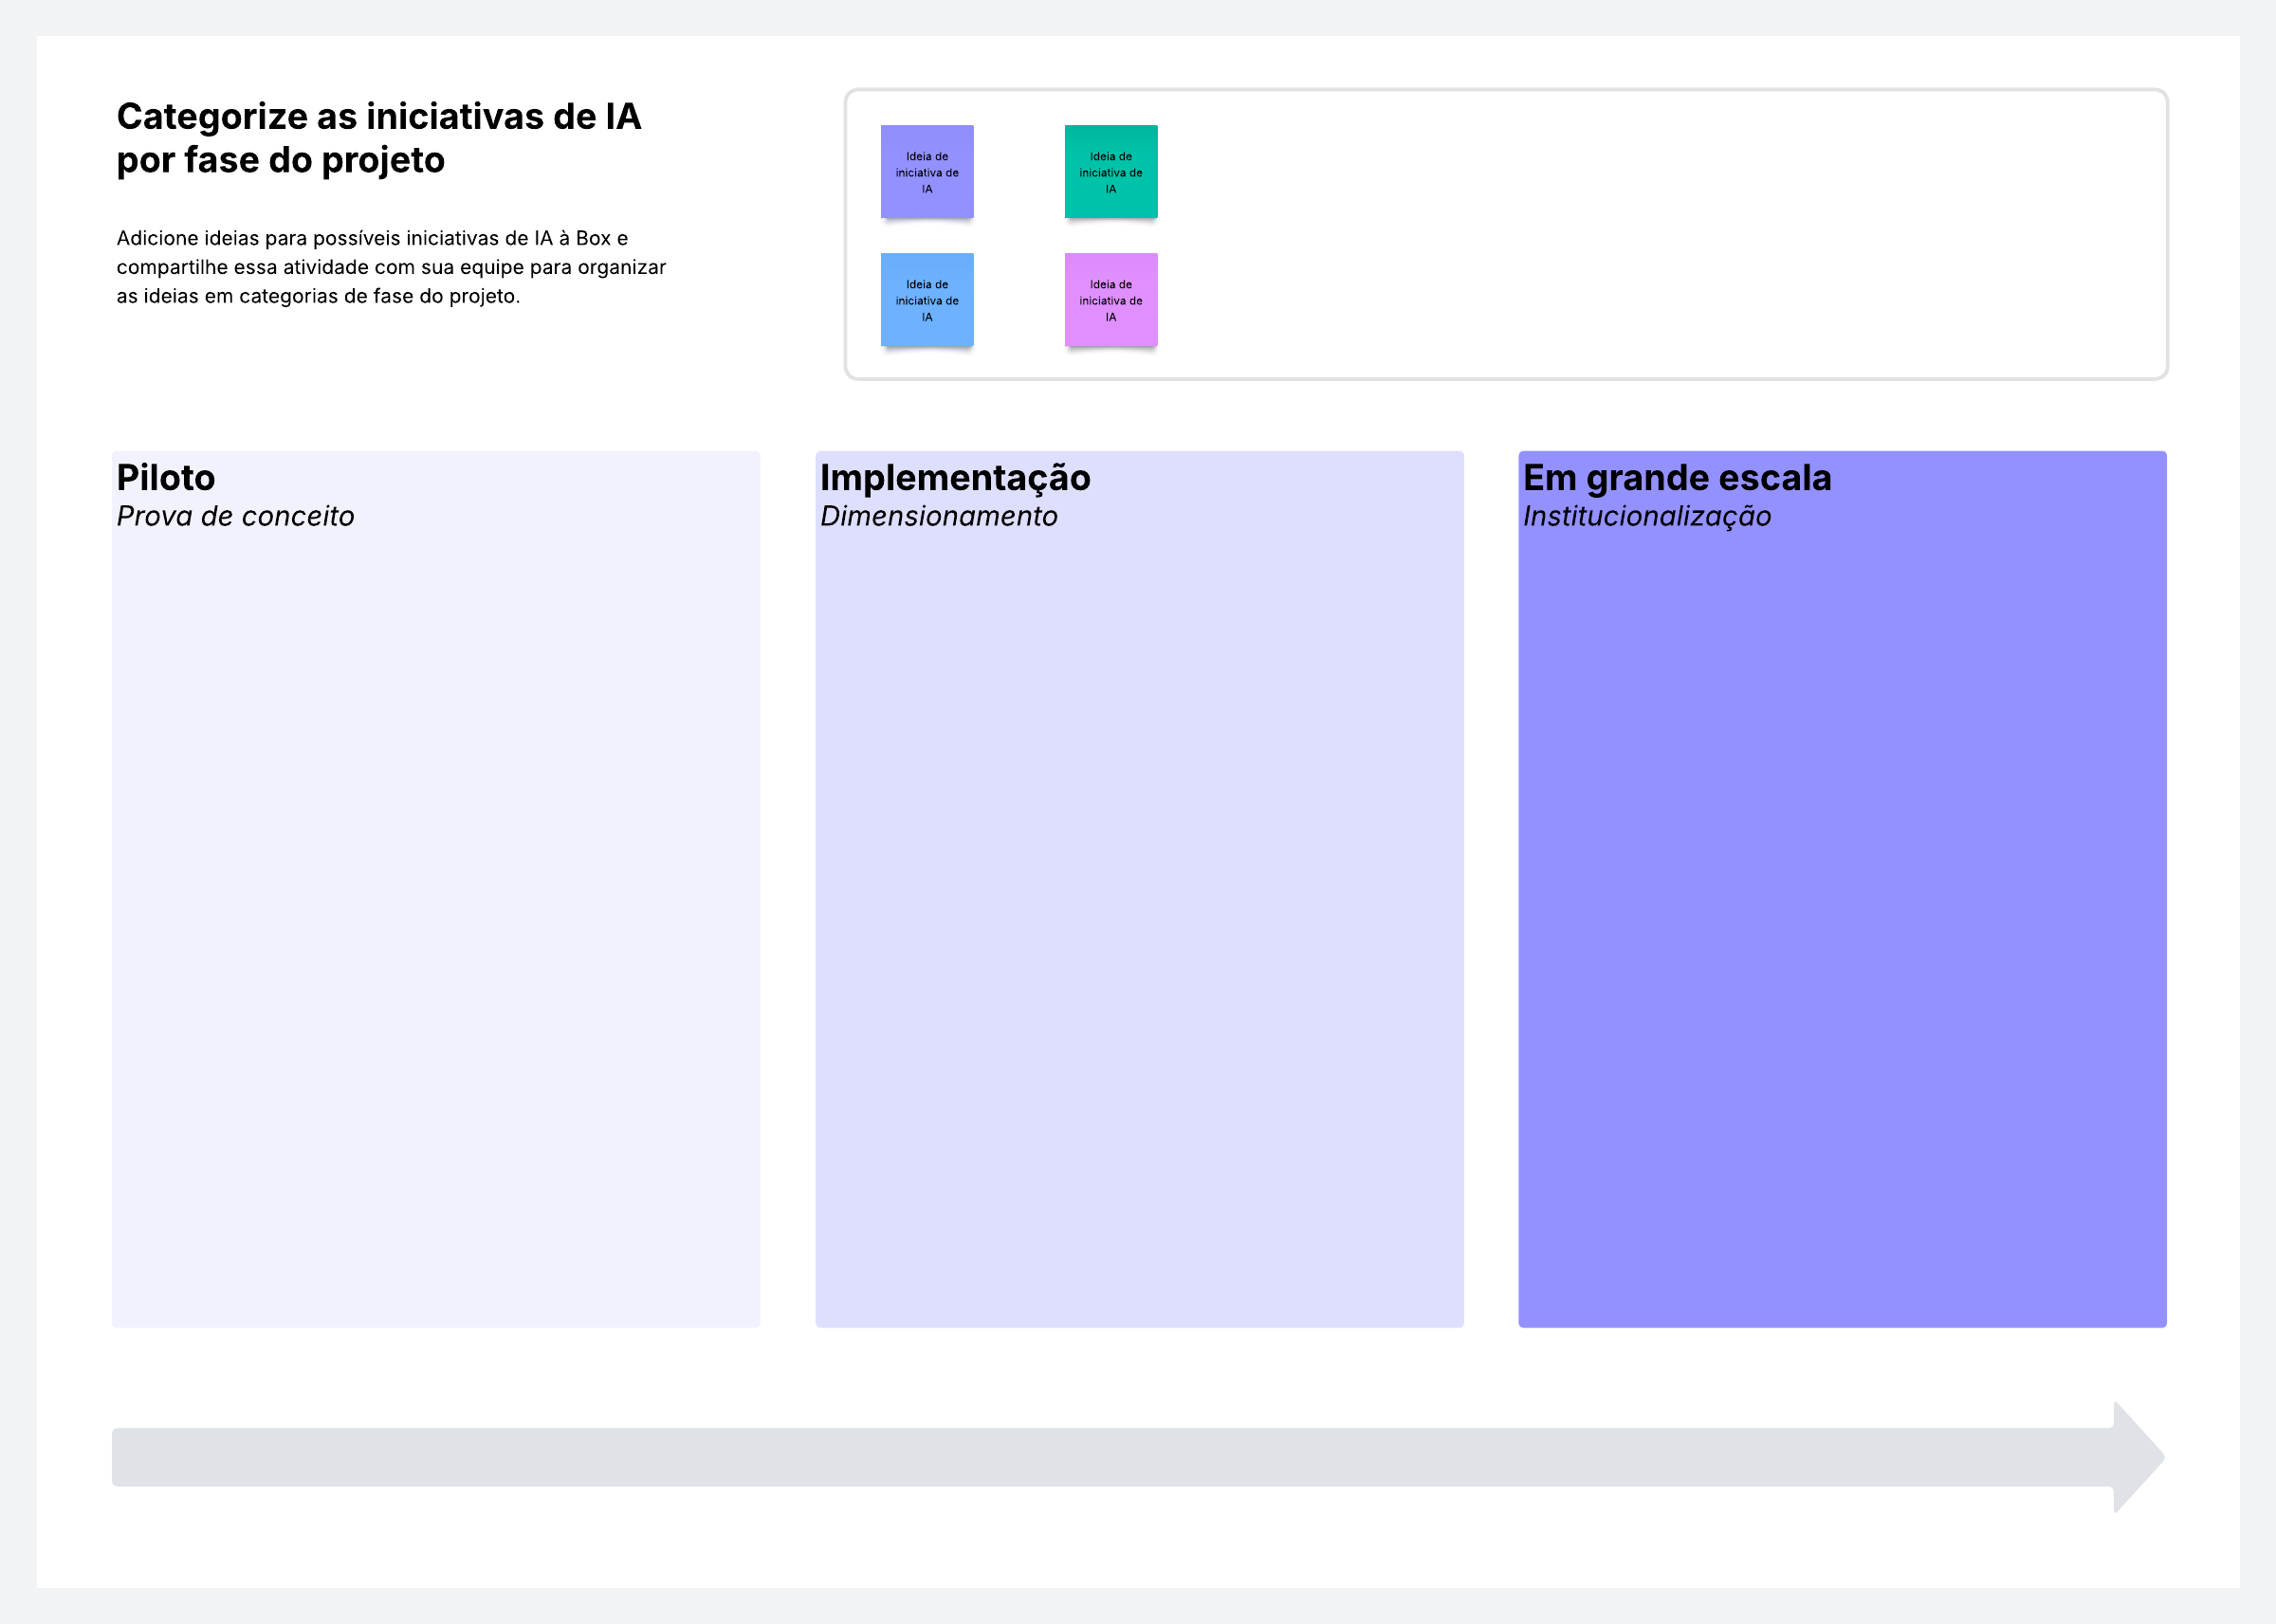Click the gray arrow's horizontal bar
Image resolution: width=2276 pixels, height=1624 pixels.
click(1100, 1457)
